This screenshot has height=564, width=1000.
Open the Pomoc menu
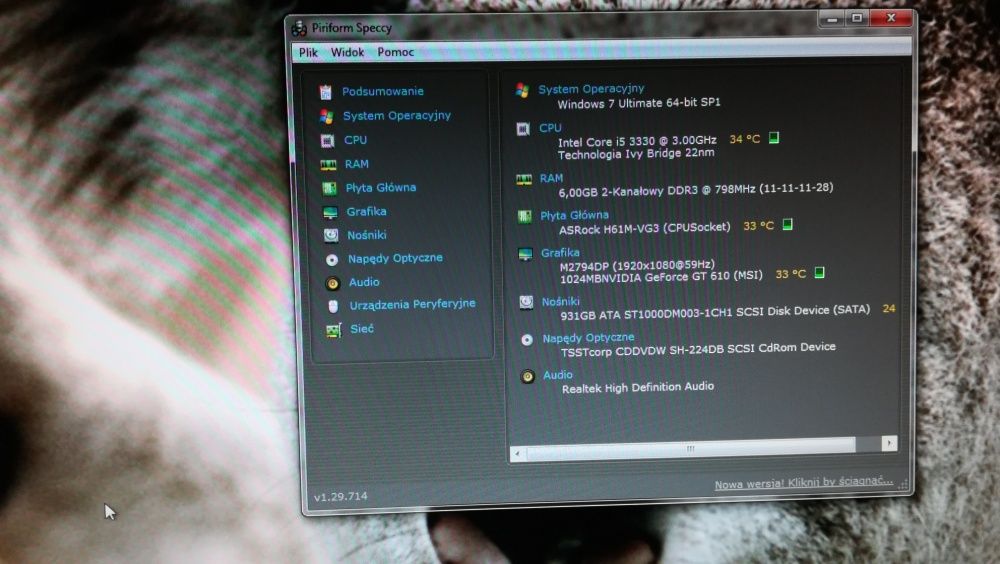pos(395,52)
